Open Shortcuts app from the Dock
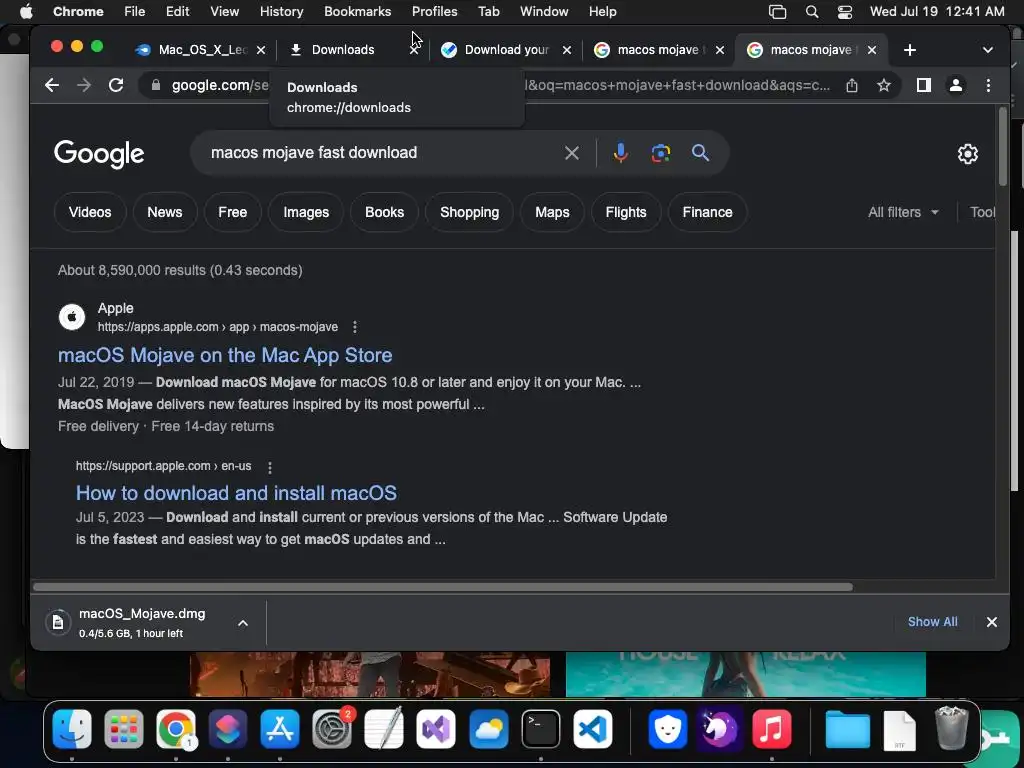The height and width of the screenshot is (768, 1024). tap(228, 729)
